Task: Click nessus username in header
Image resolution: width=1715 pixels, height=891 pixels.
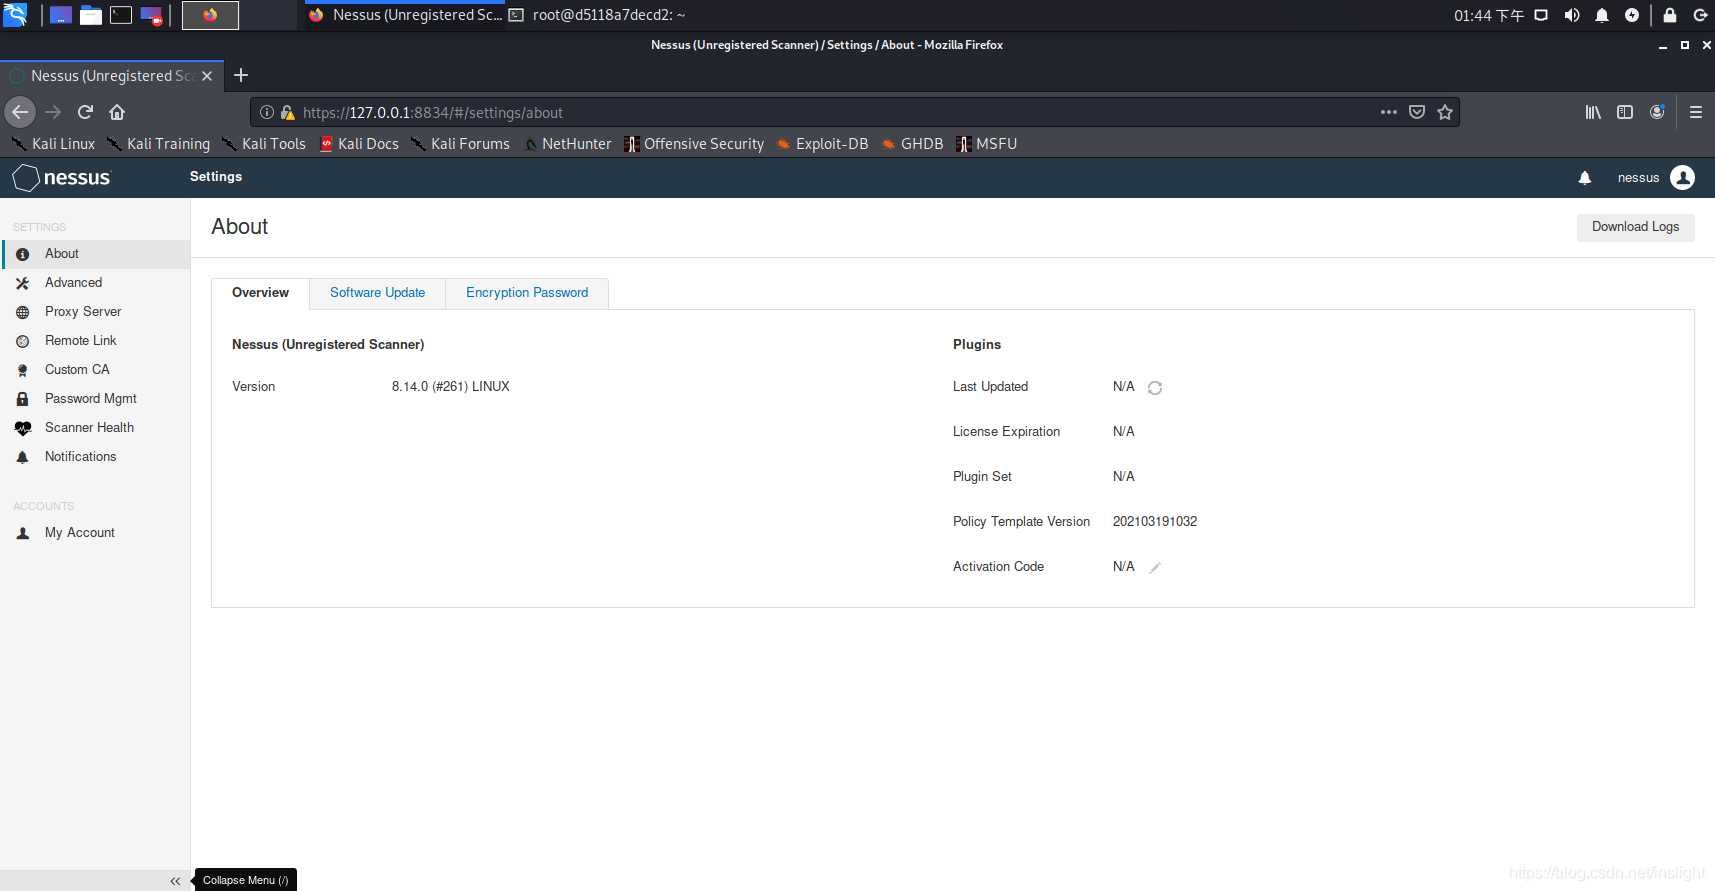Action: coord(1638,178)
